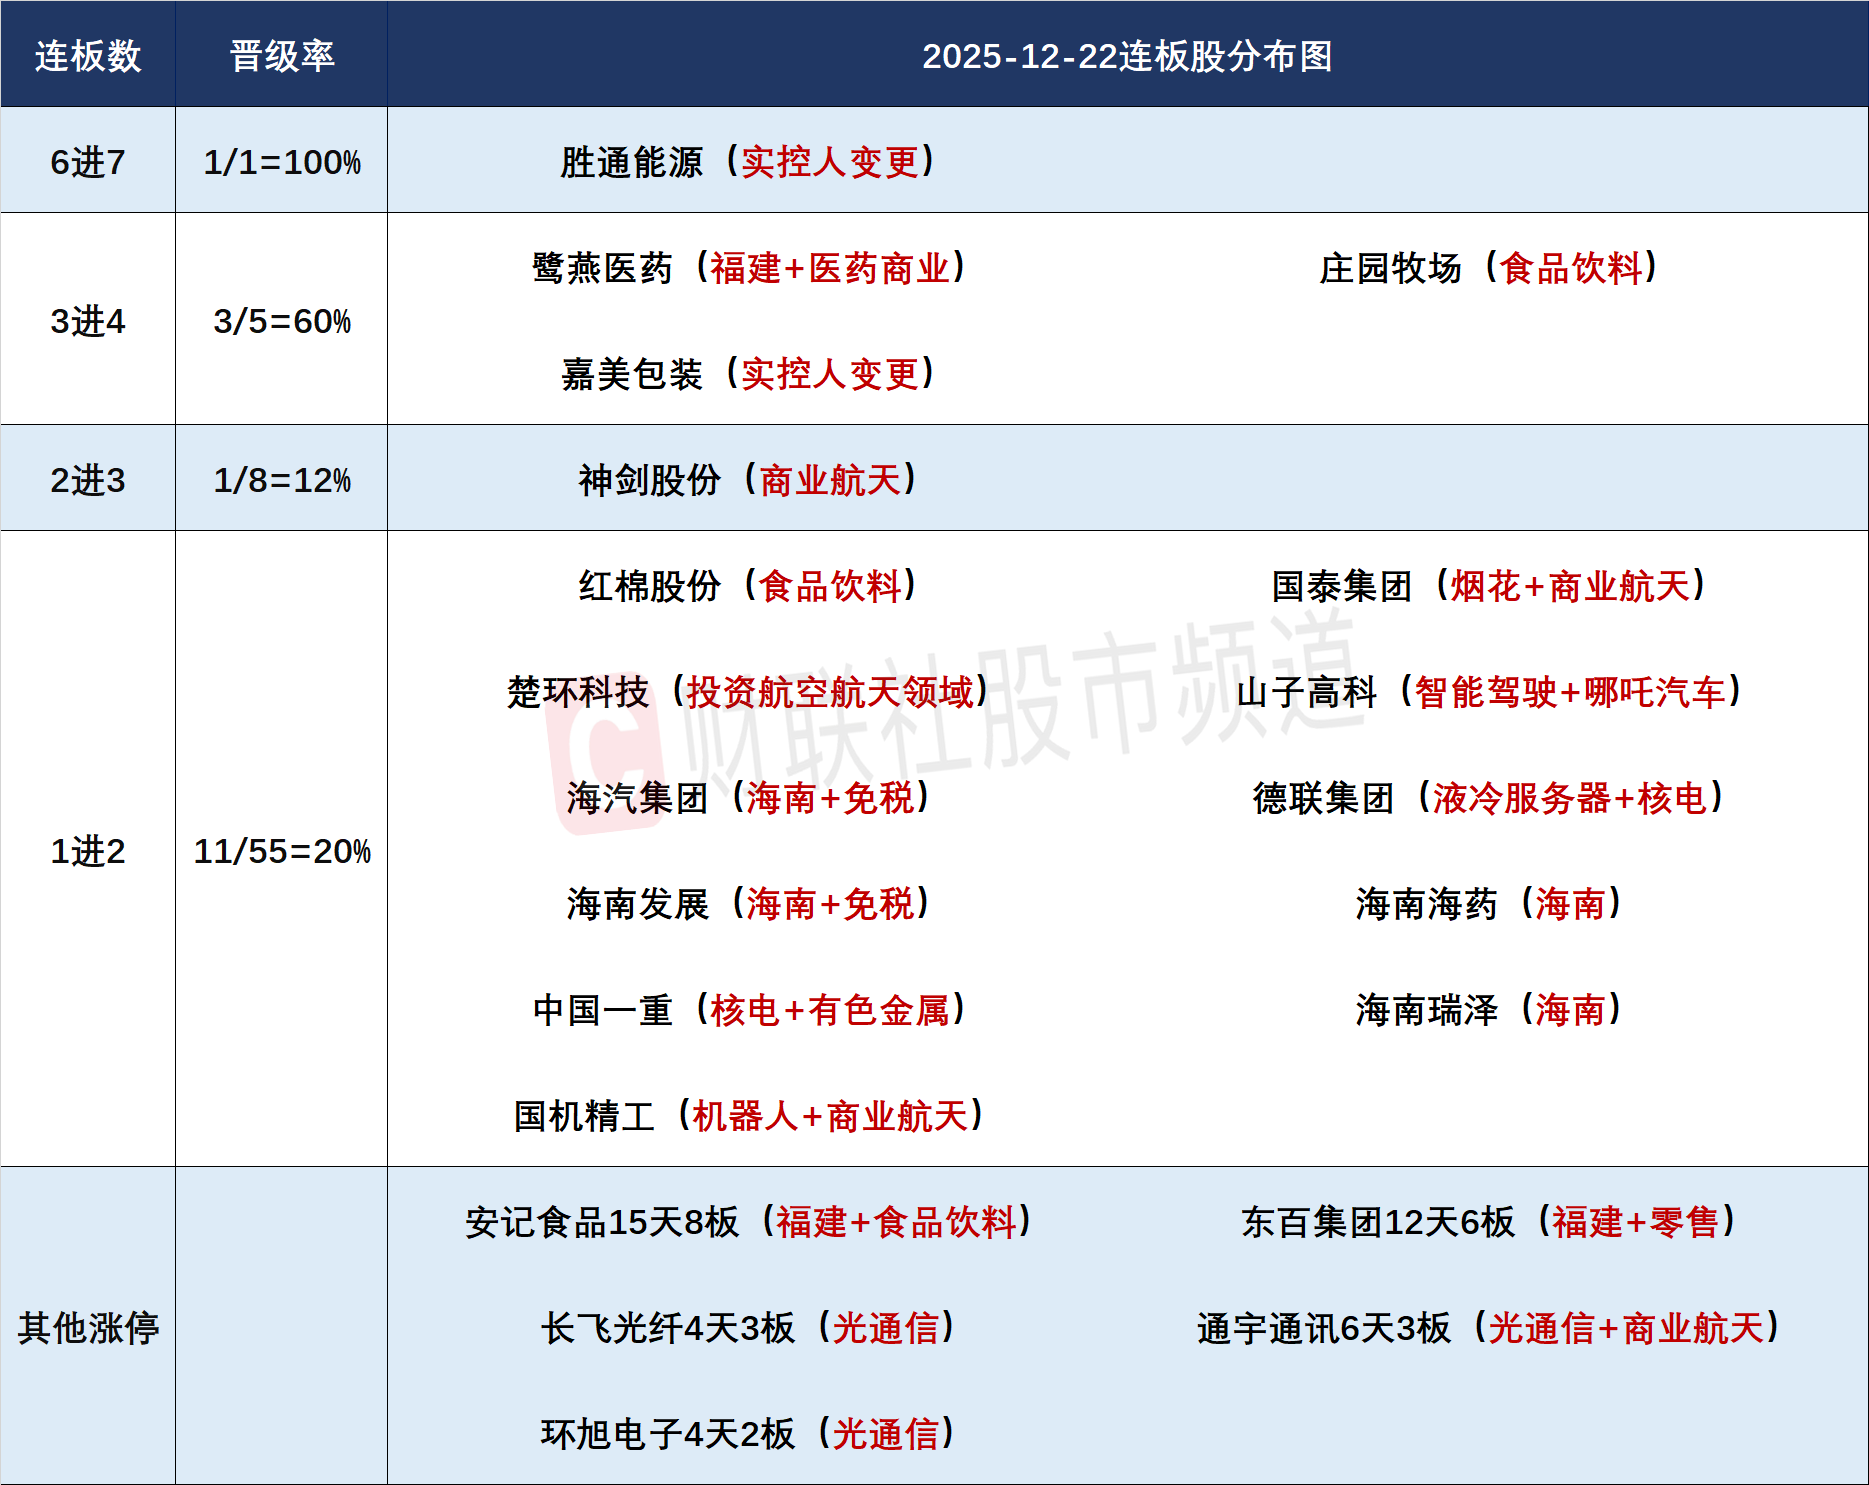
Task: Click the '2进3' row label
Action: pyautogui.click(x=88, y=480)
